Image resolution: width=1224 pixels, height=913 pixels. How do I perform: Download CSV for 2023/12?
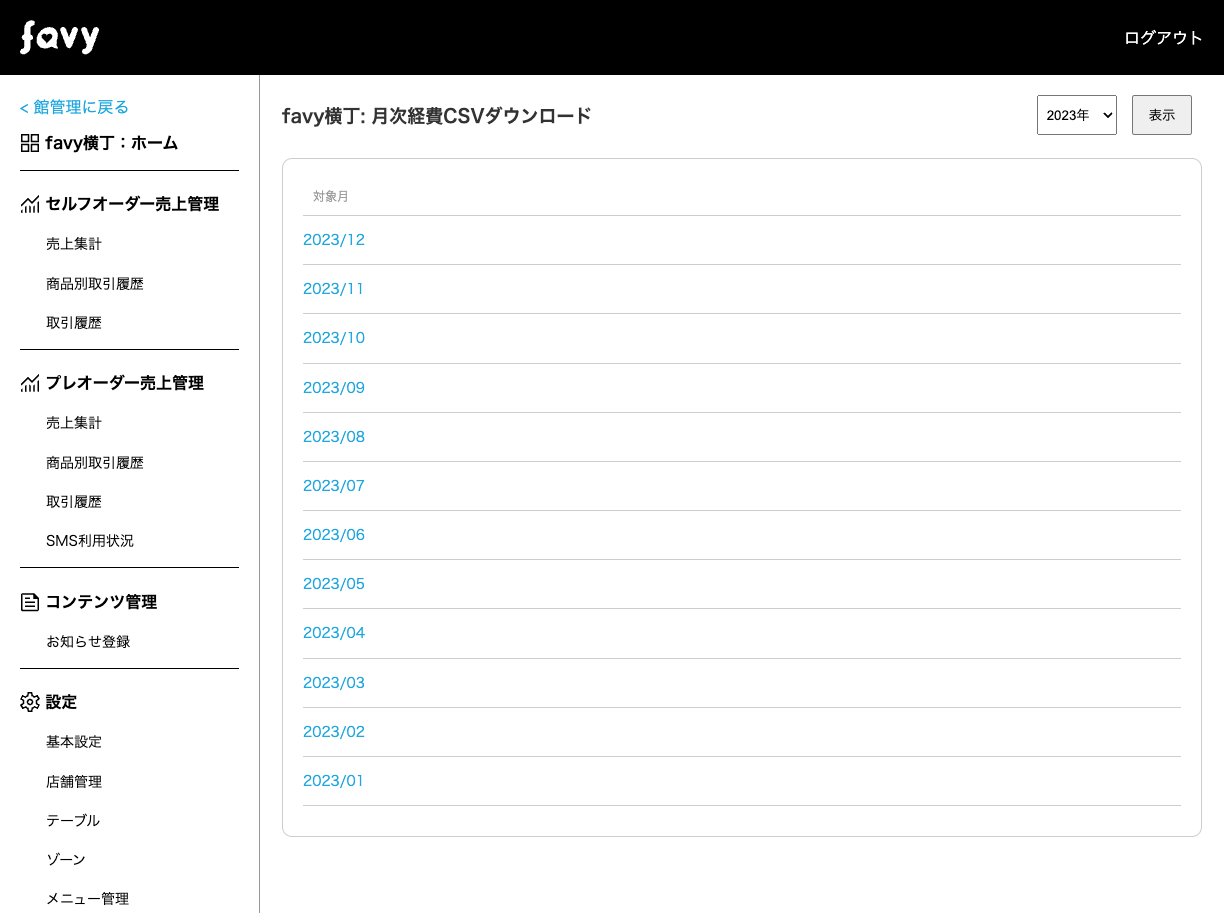334,240
